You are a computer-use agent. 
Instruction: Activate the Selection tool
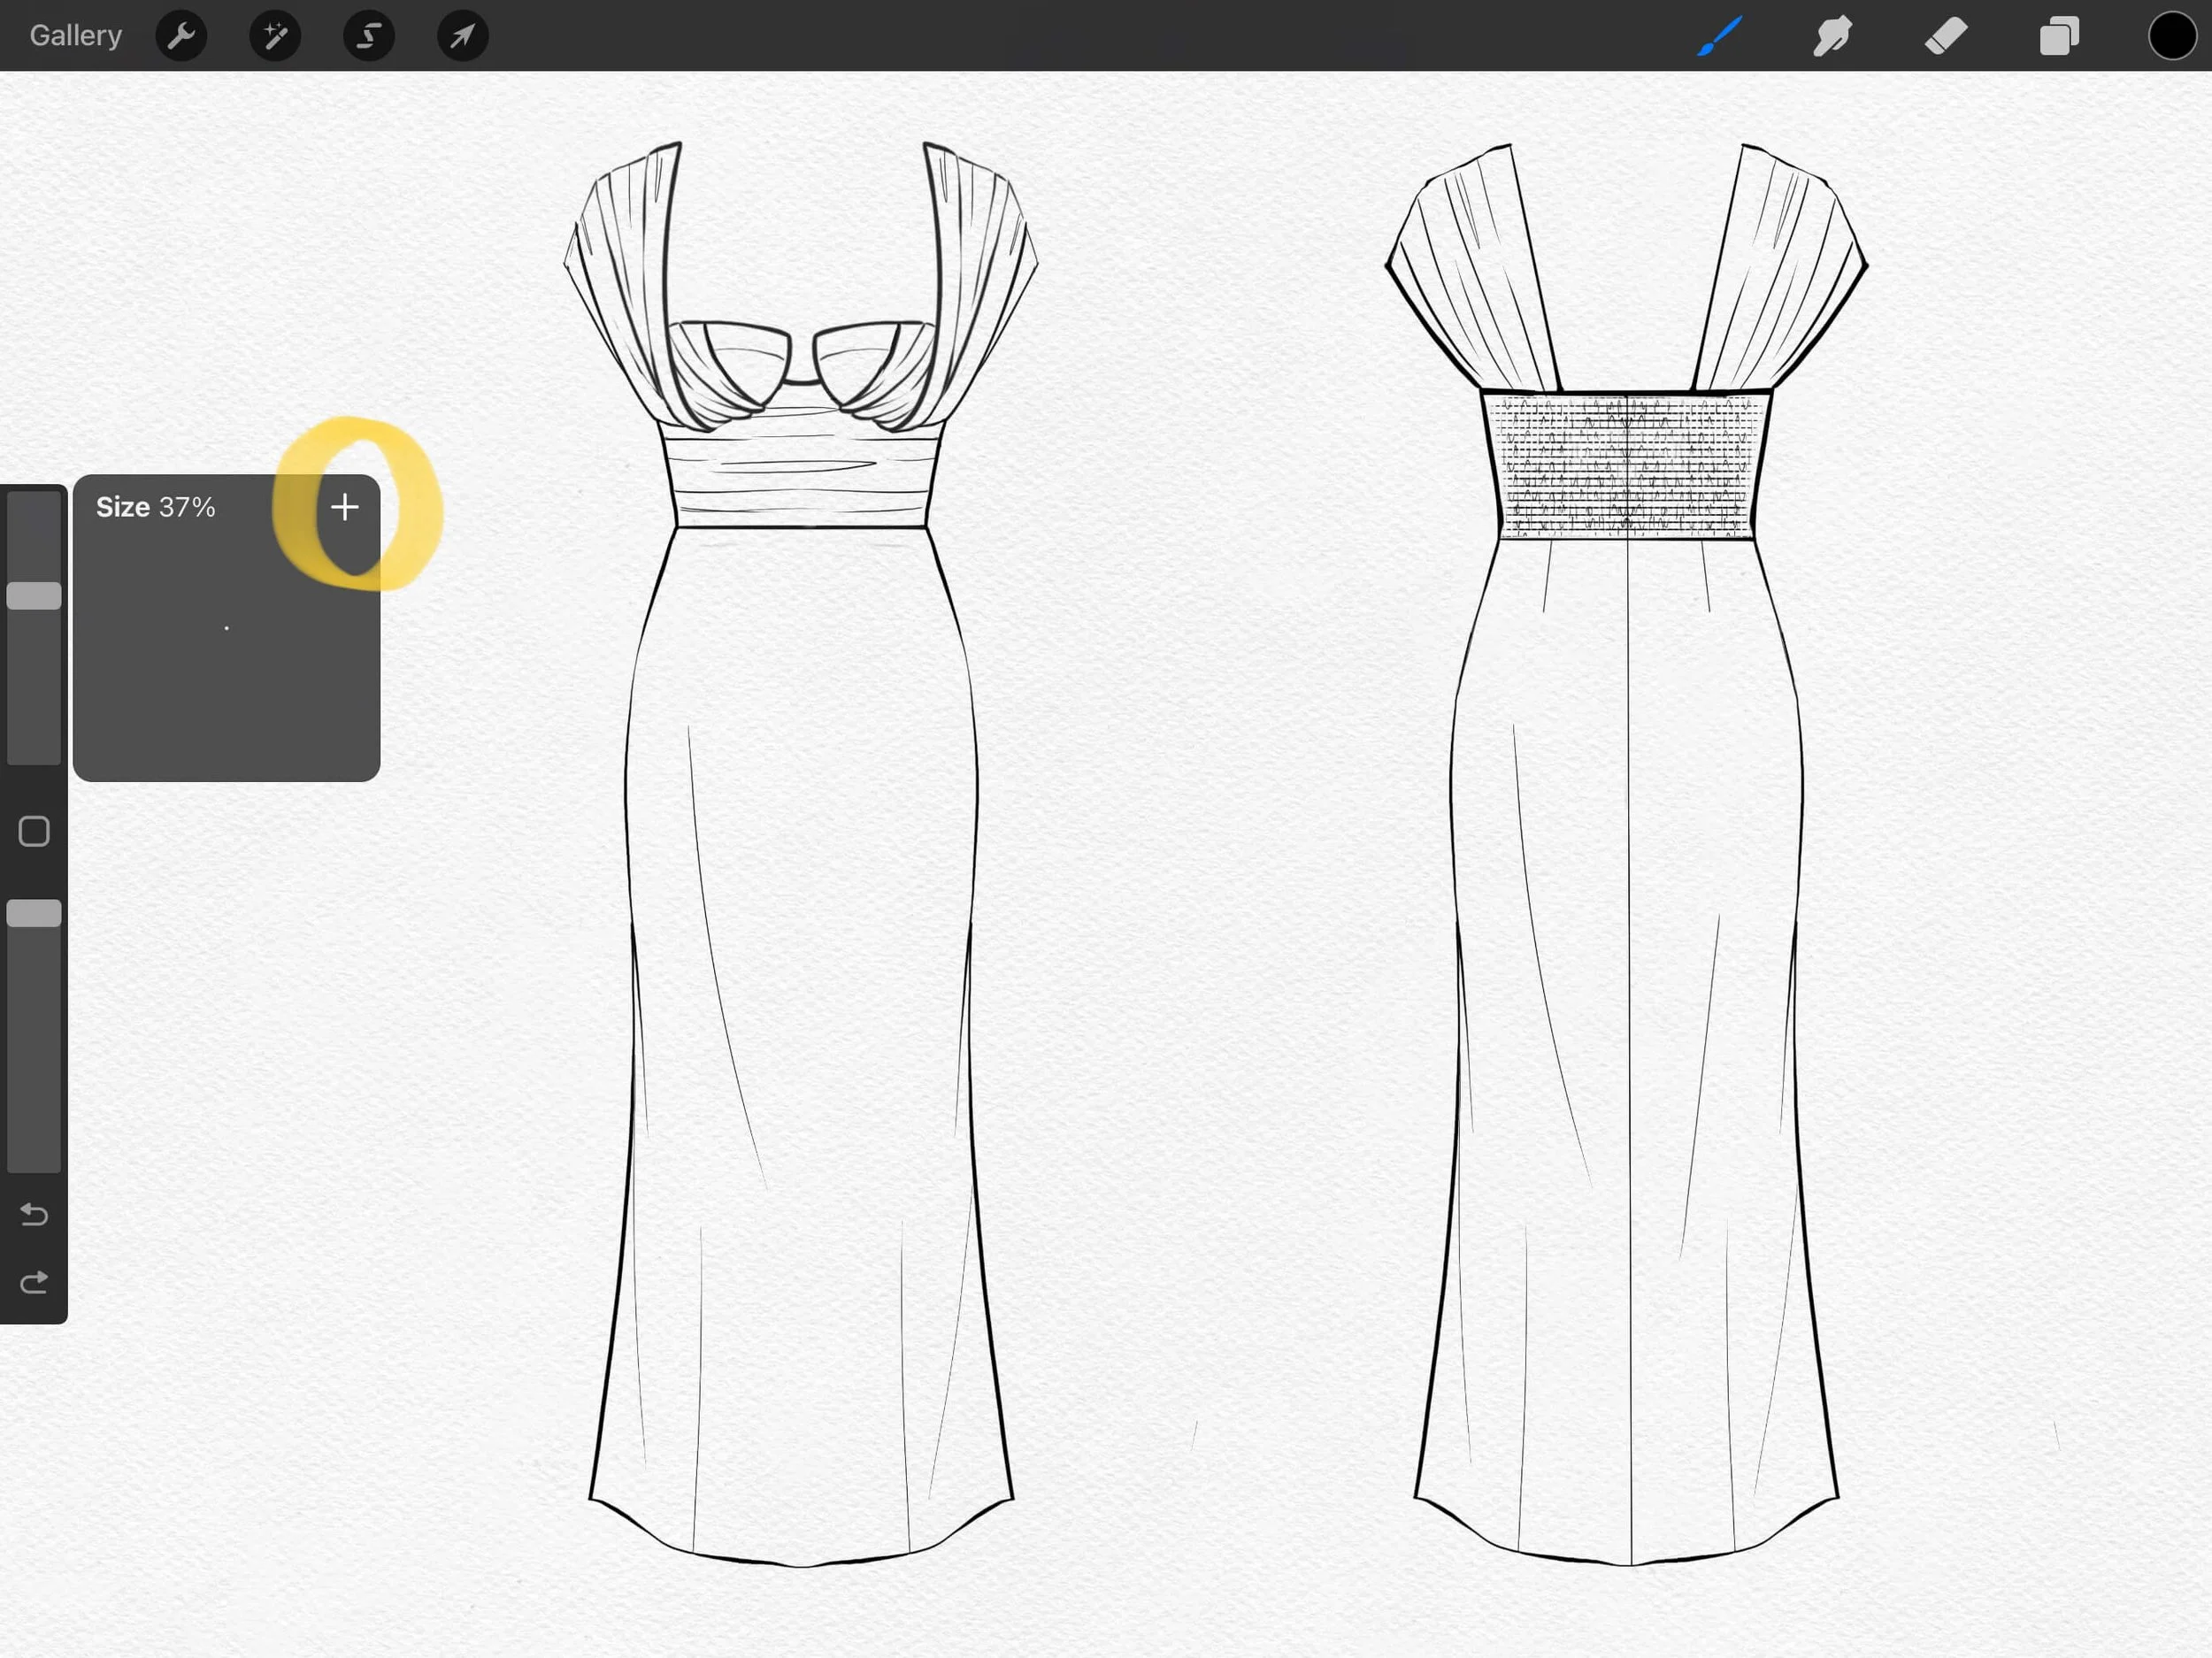coord(369,36)
